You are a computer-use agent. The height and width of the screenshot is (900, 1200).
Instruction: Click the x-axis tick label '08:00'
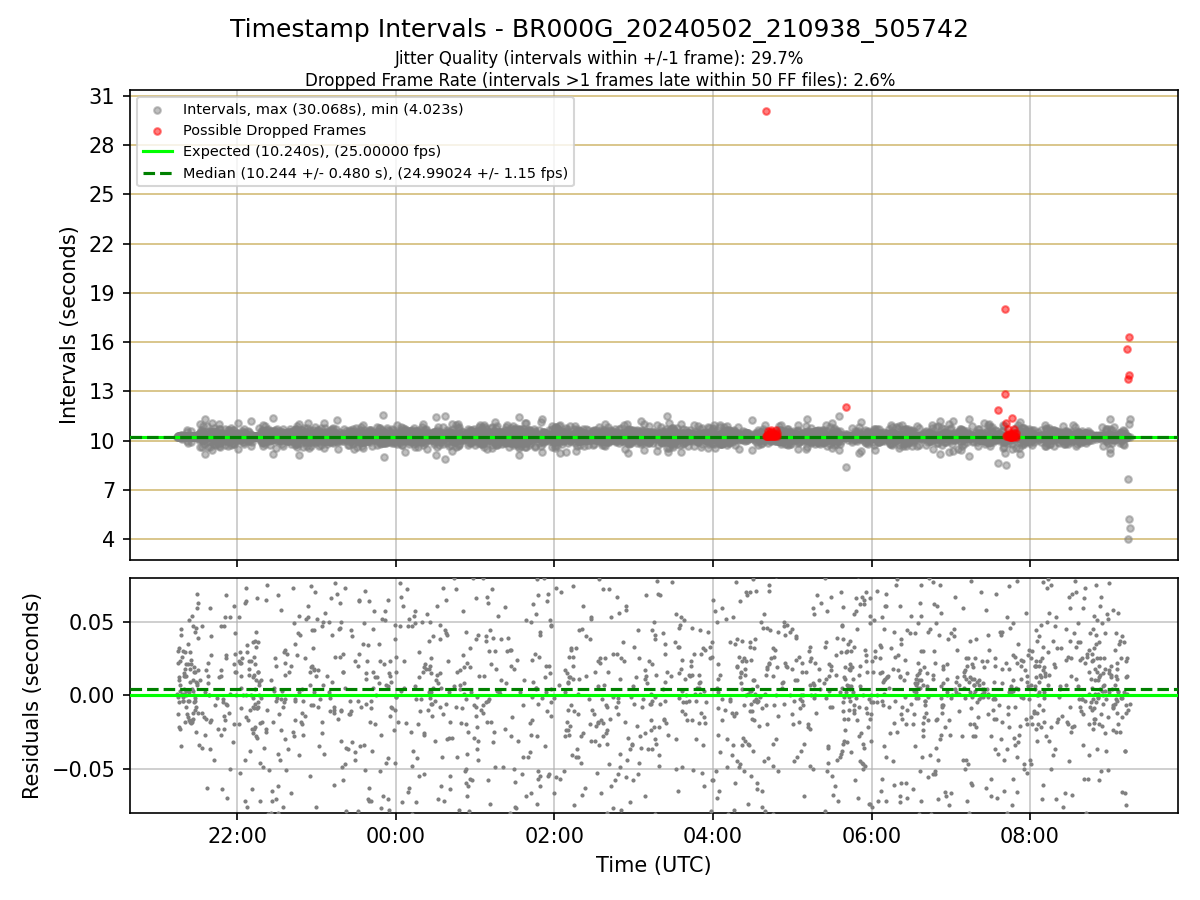pyautogui.click(x=1030, y=834)
